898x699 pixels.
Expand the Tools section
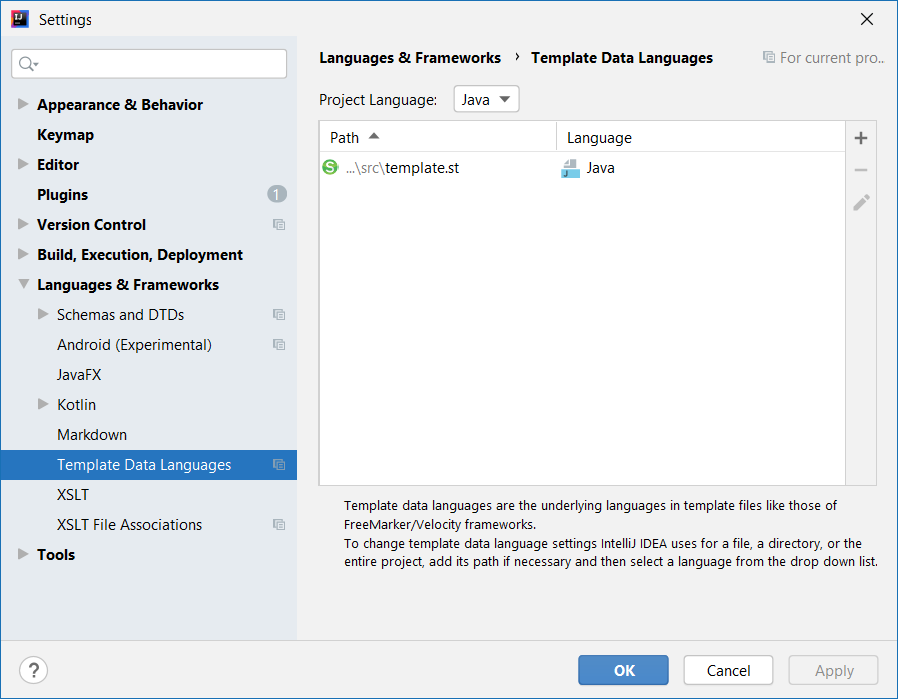[x=23, y=554]
